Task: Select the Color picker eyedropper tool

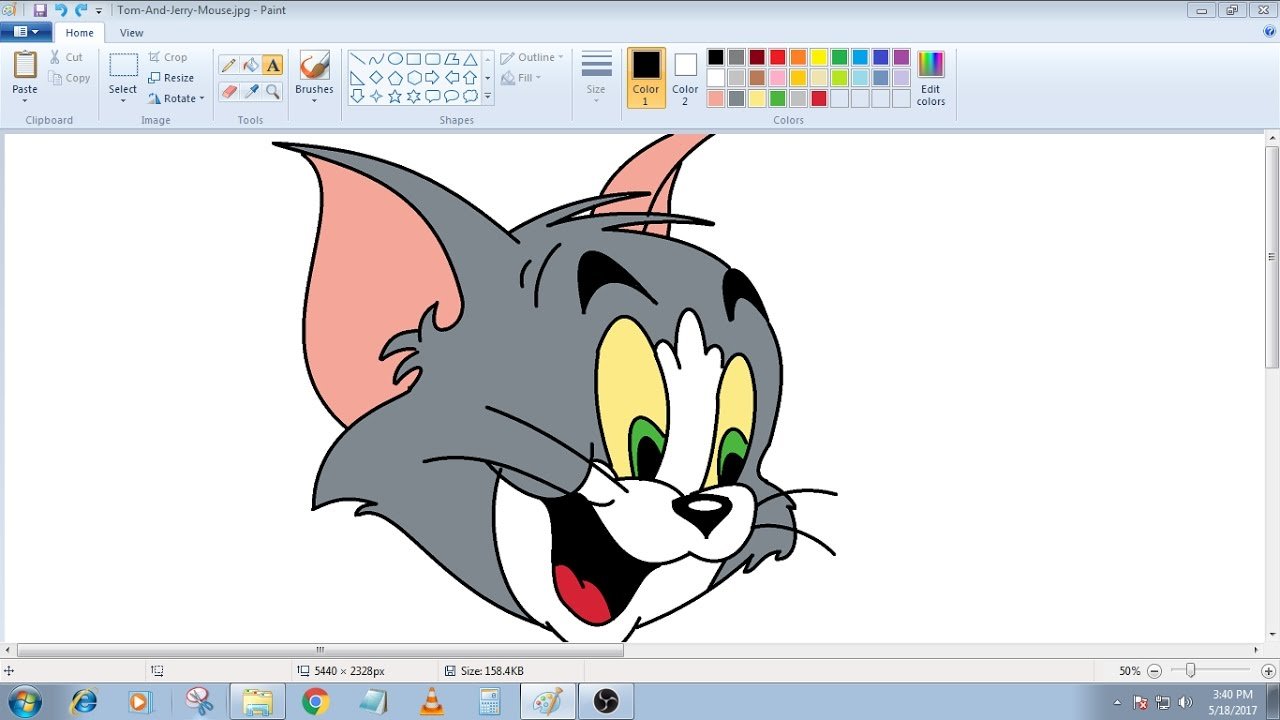Action: click(x=251, y=92)
